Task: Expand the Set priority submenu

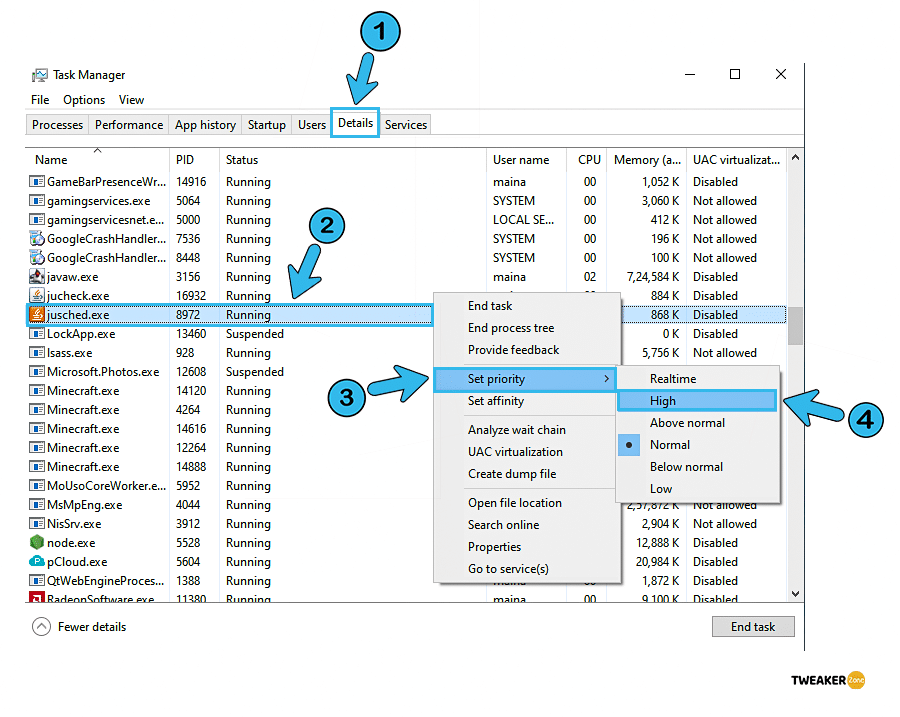Action: 525,379
